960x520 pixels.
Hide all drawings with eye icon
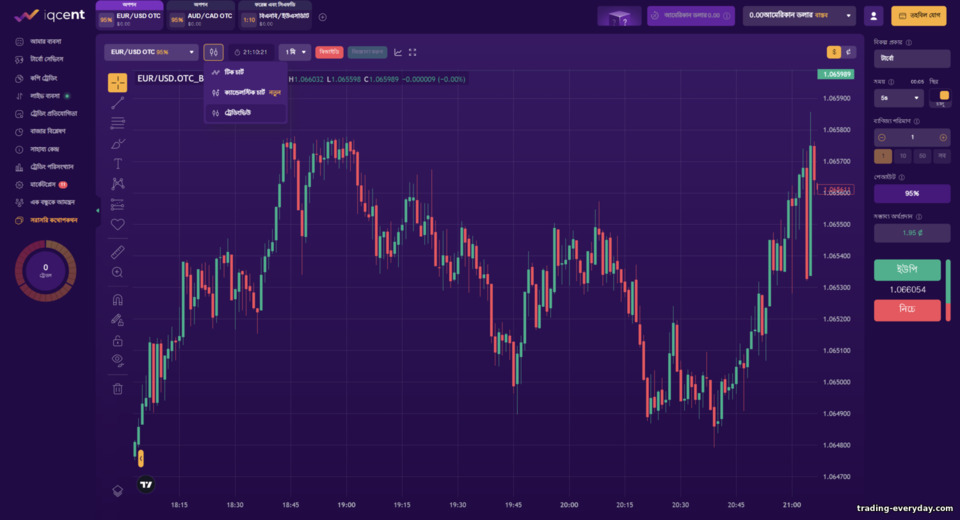[x=118, y=360]
